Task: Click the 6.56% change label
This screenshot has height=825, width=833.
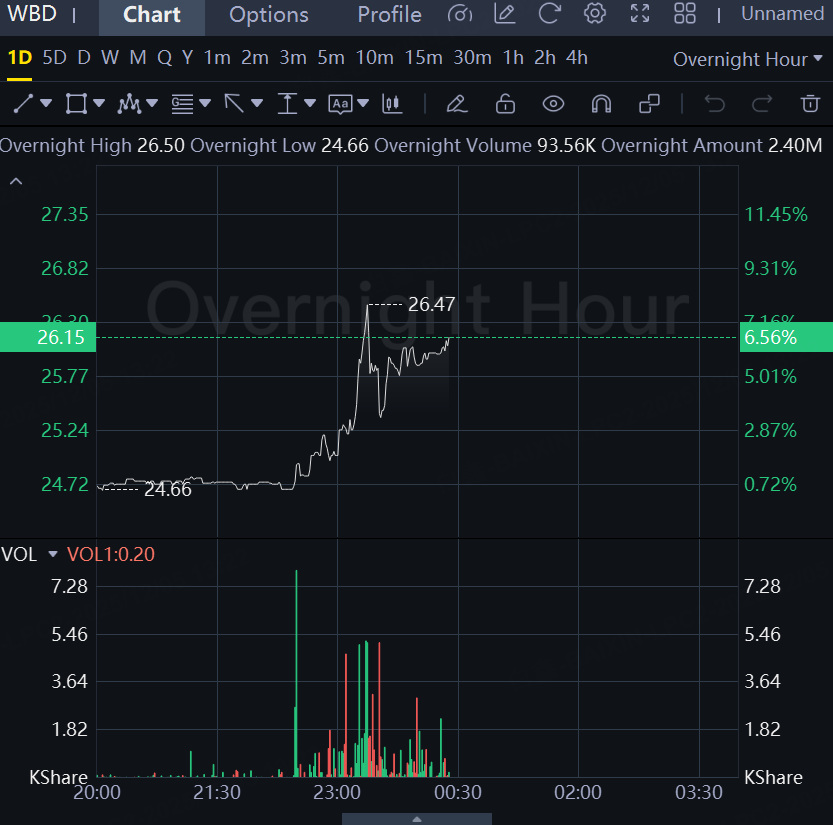Action: coord(786,337)
